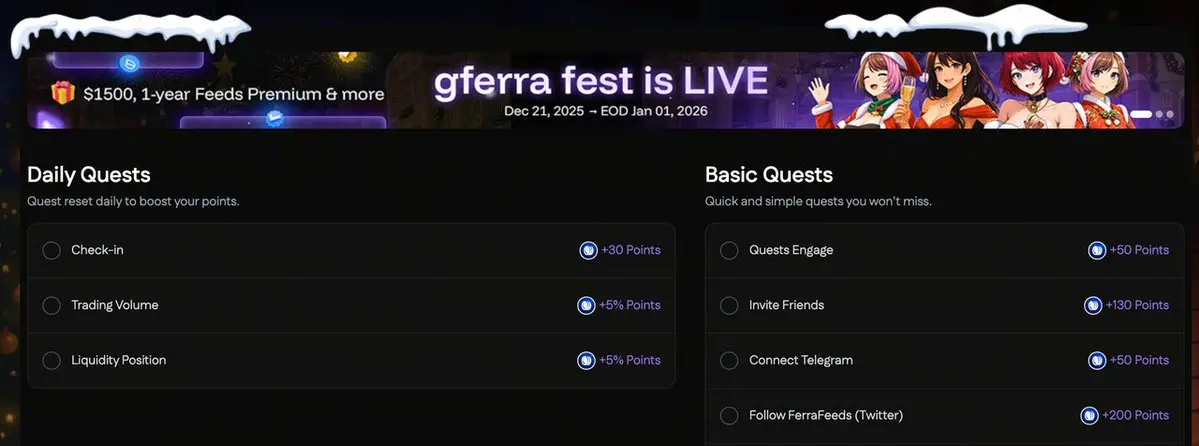Viewport: 1199px width, 446px height.
Task: Select the Connect Telegram quest circle
Action: (x=730, y=360)
